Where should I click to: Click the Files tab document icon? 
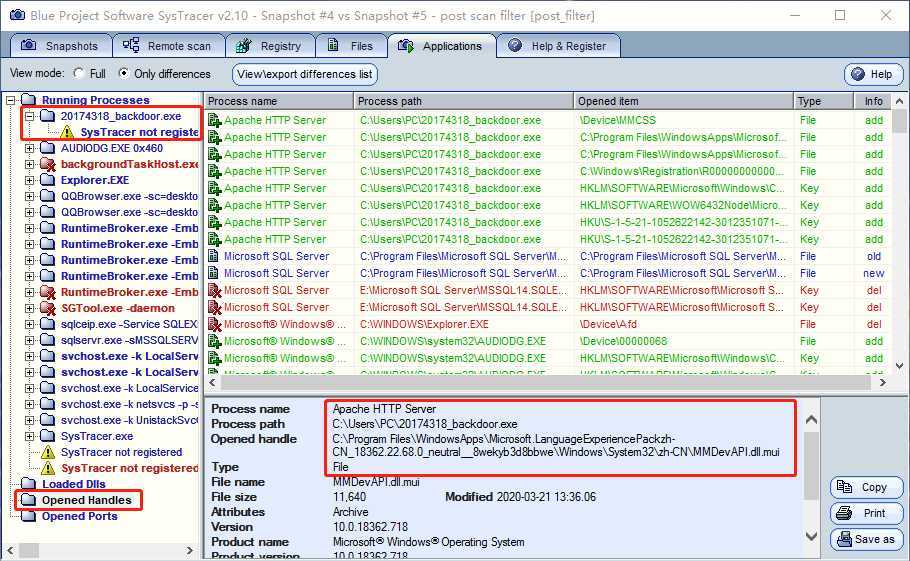coord(333,45)
